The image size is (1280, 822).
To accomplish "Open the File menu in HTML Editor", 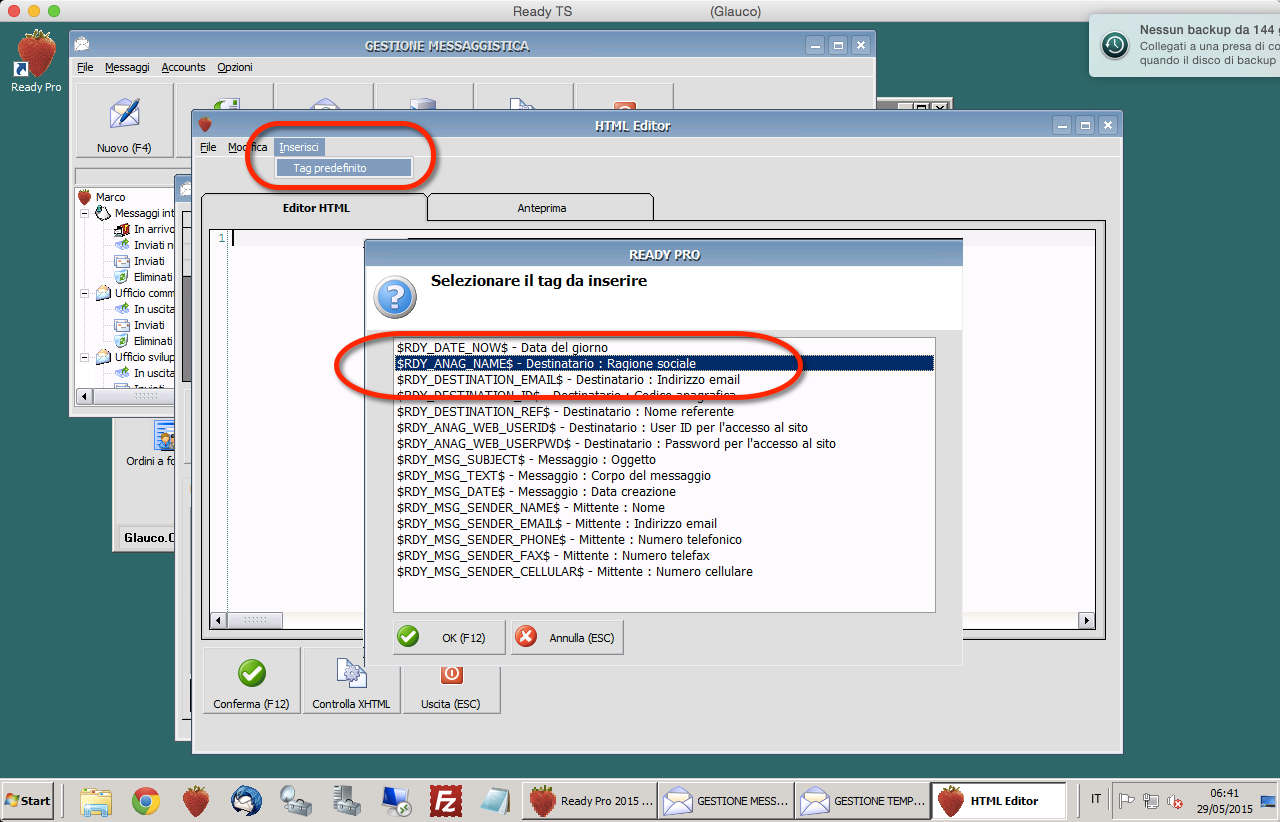I will pyautogui.click(x=208, y=147).
